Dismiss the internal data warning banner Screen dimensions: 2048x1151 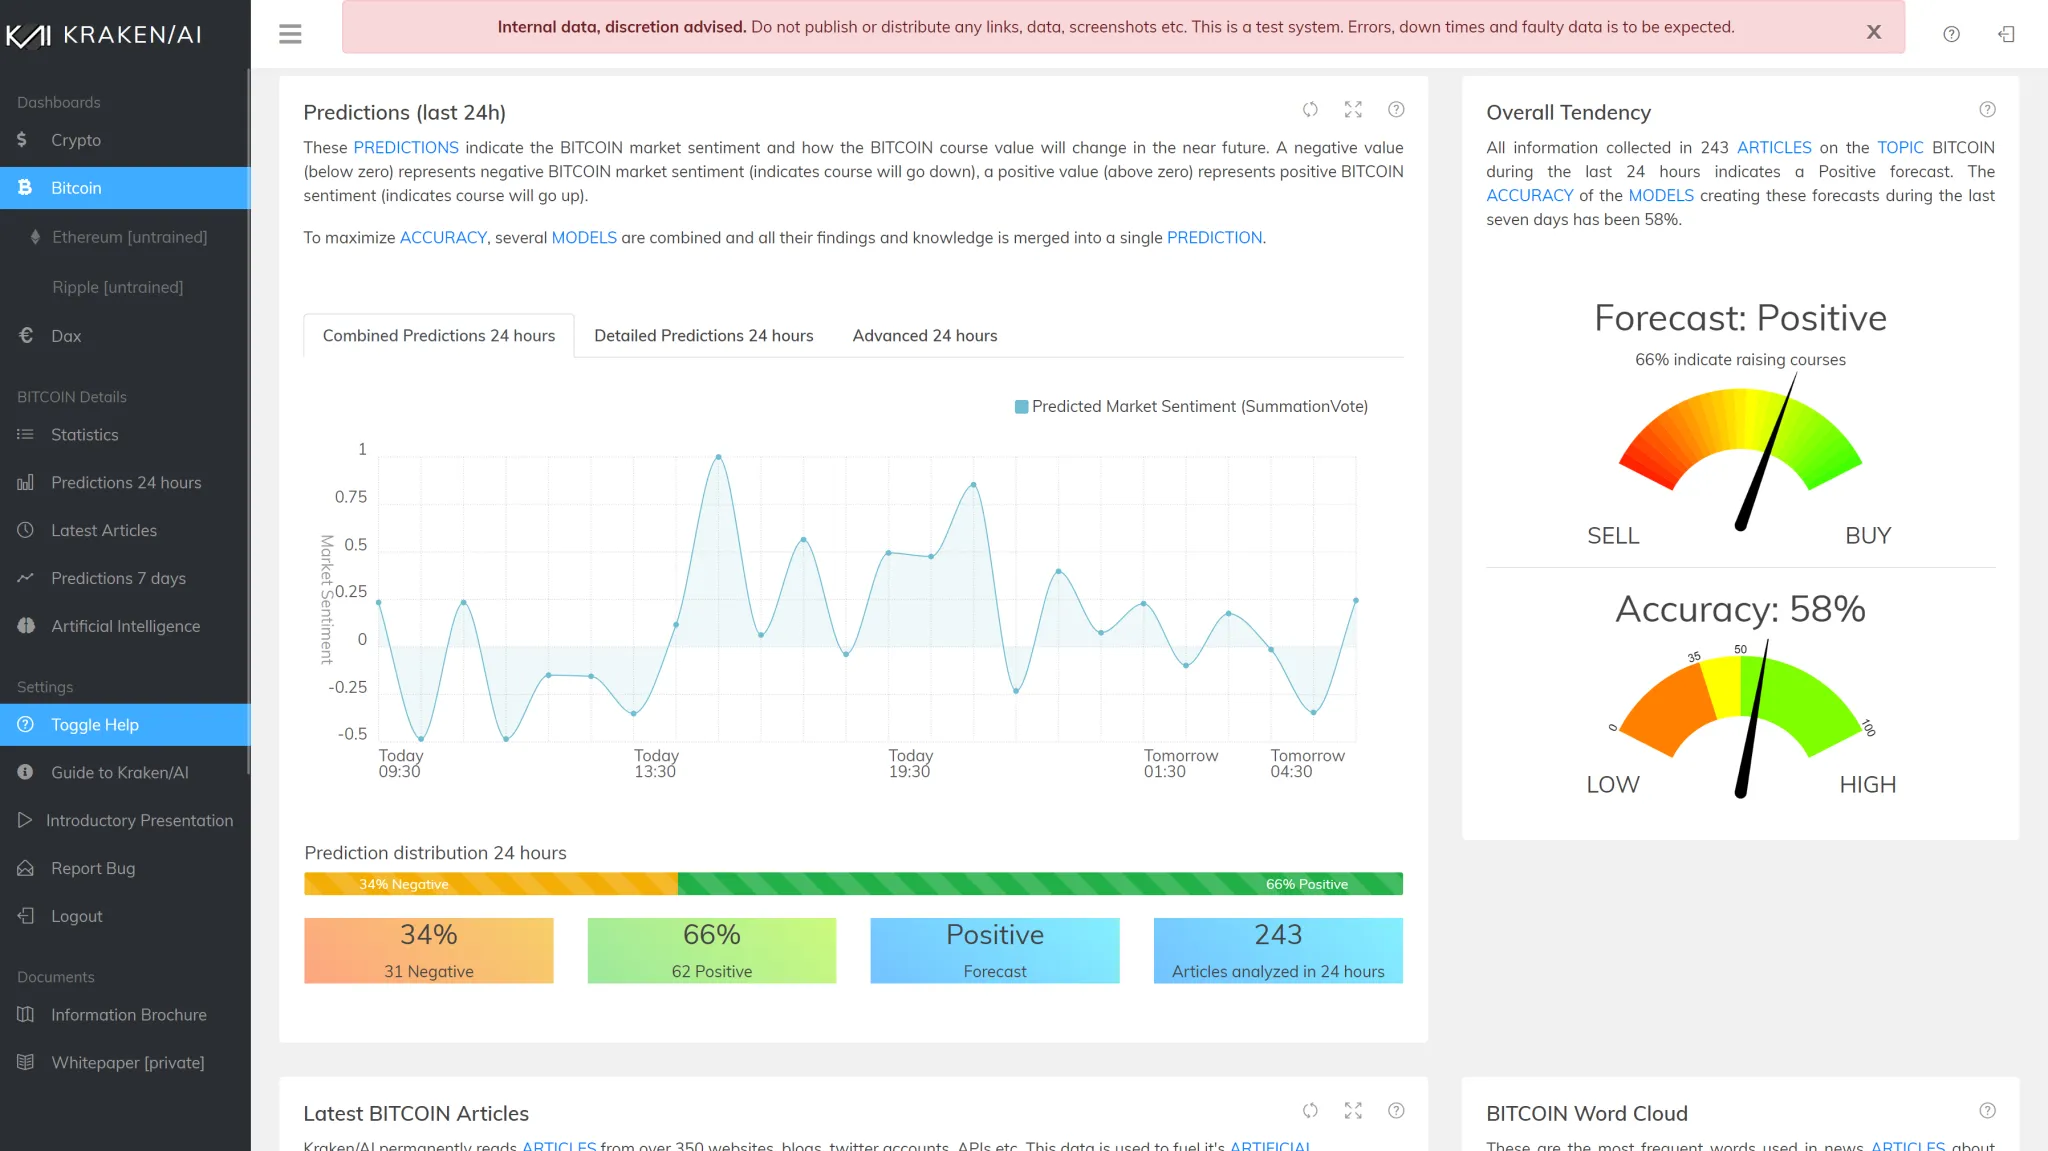click(x=1873, y=32)
